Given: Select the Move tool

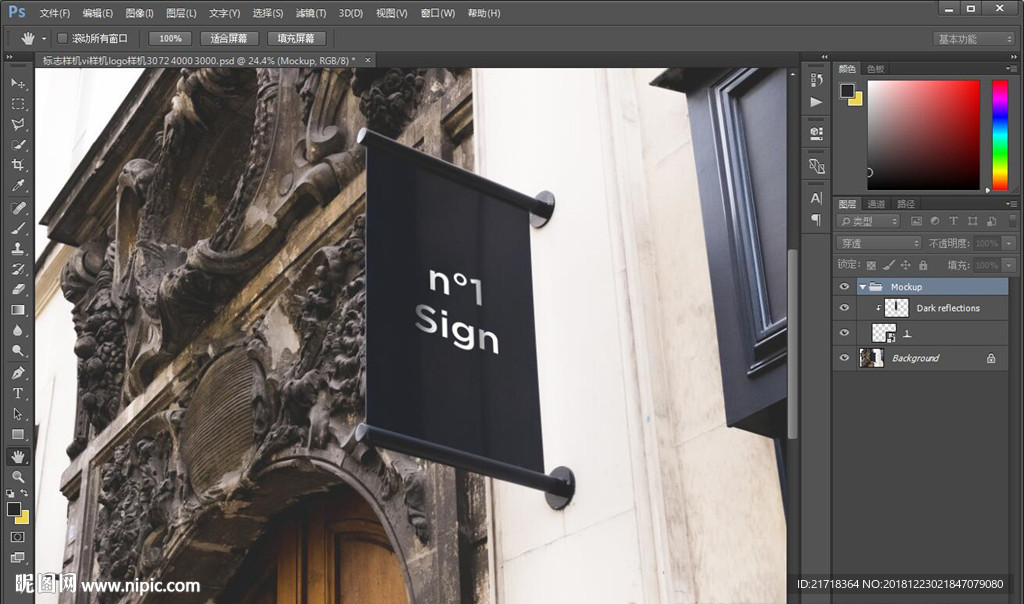Looking at the screenshot, I should 18,84.
